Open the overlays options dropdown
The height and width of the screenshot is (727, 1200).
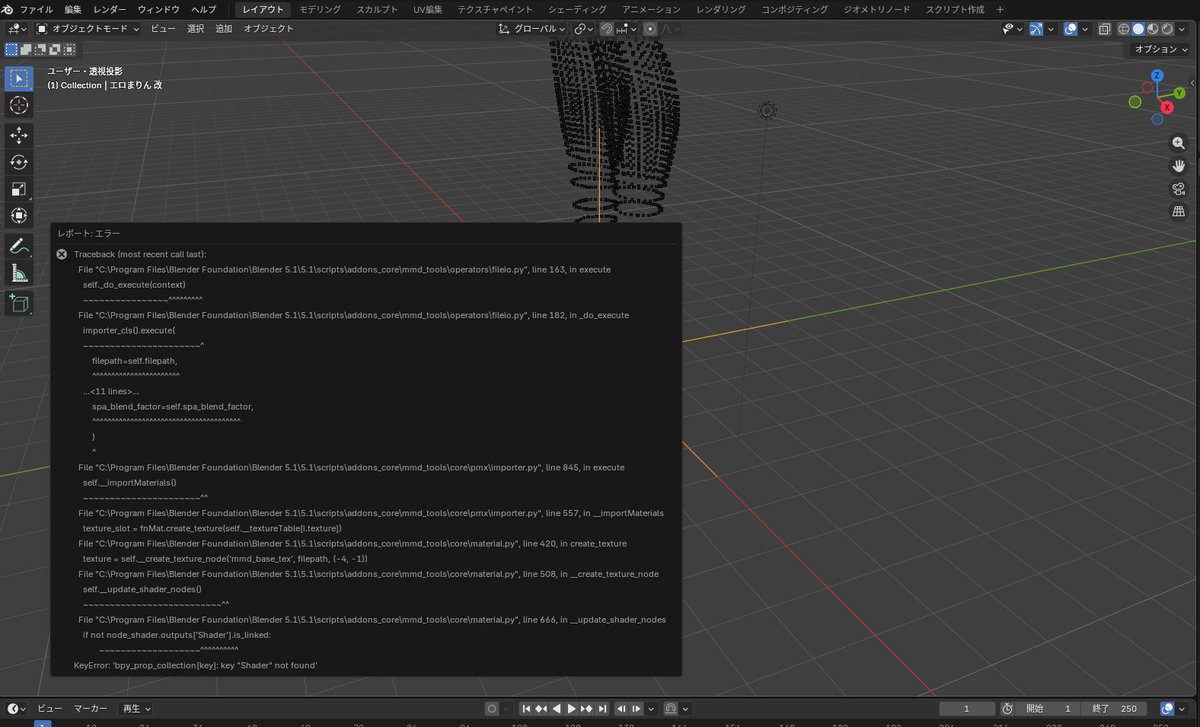1087,29
